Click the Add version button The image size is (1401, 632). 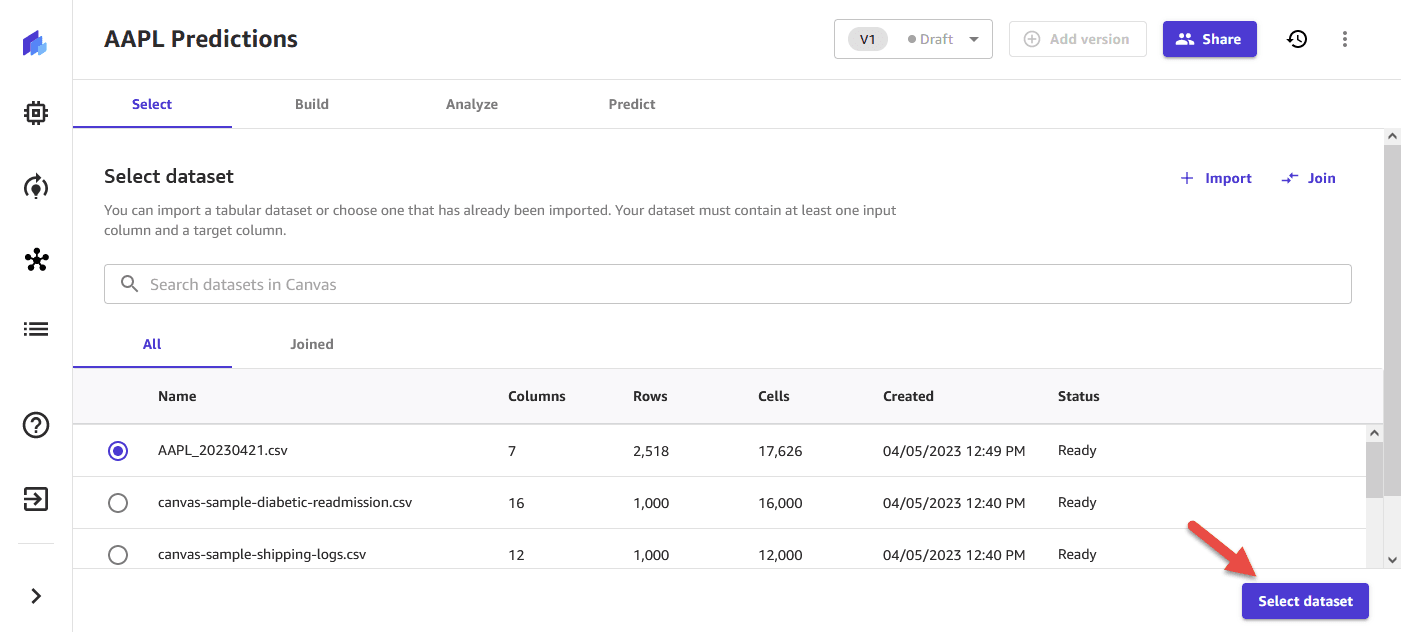point(1078,39)
